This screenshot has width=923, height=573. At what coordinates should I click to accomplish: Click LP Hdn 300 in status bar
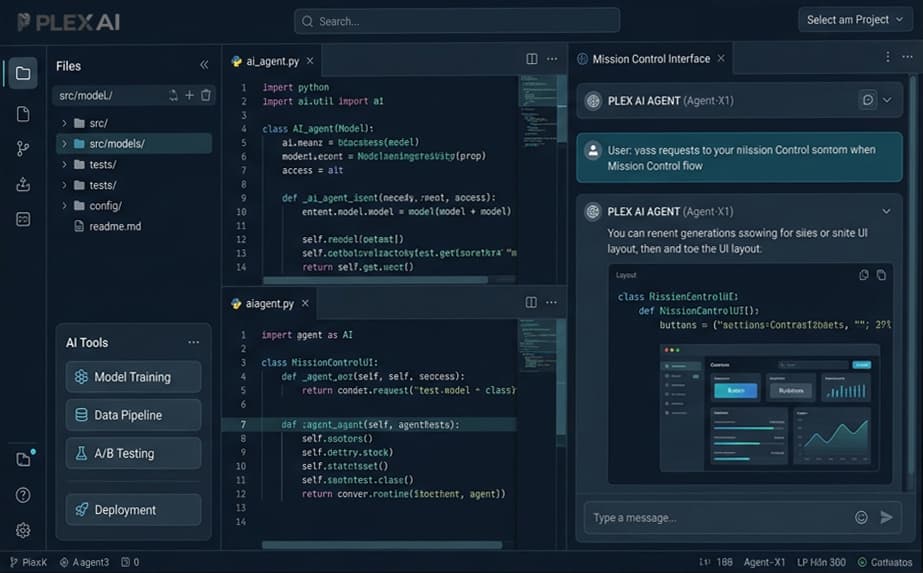[821, 562]
